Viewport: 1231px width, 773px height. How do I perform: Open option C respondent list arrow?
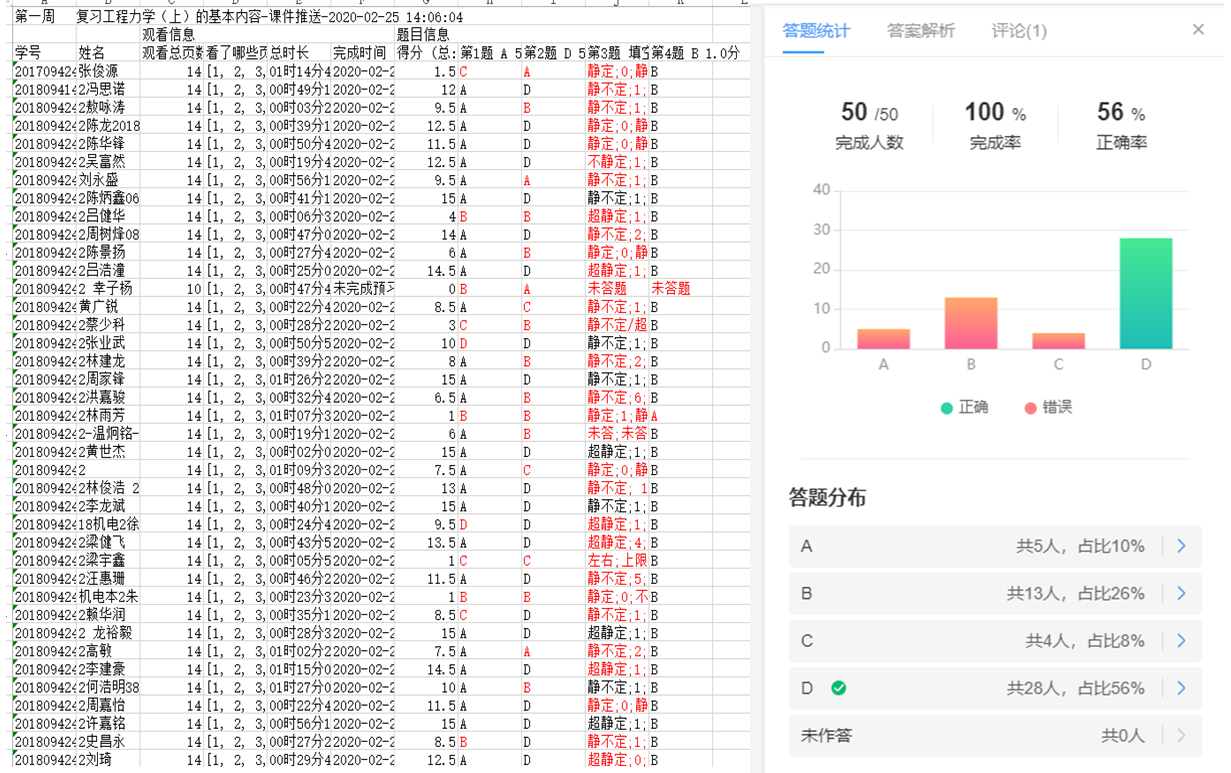pyautogui.click(x=1181, y=641)
